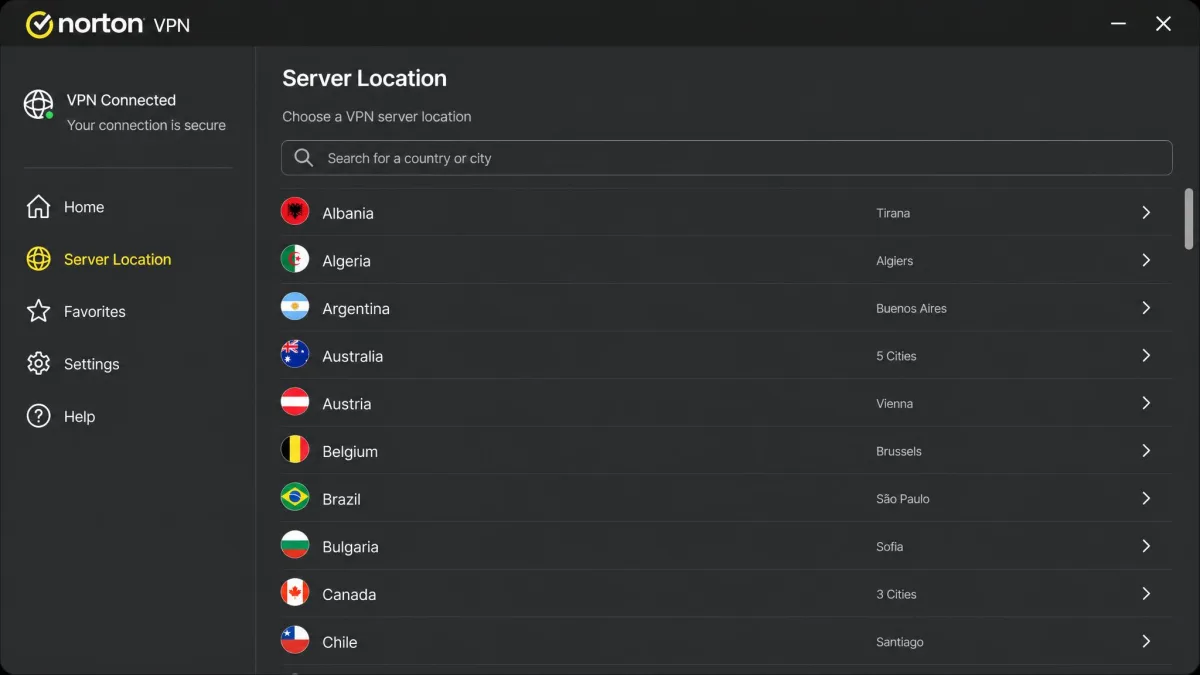Click the Vienna city label
Image resolution: width=1200 pixels, height=675 pixels.
(x=894, y=404)
